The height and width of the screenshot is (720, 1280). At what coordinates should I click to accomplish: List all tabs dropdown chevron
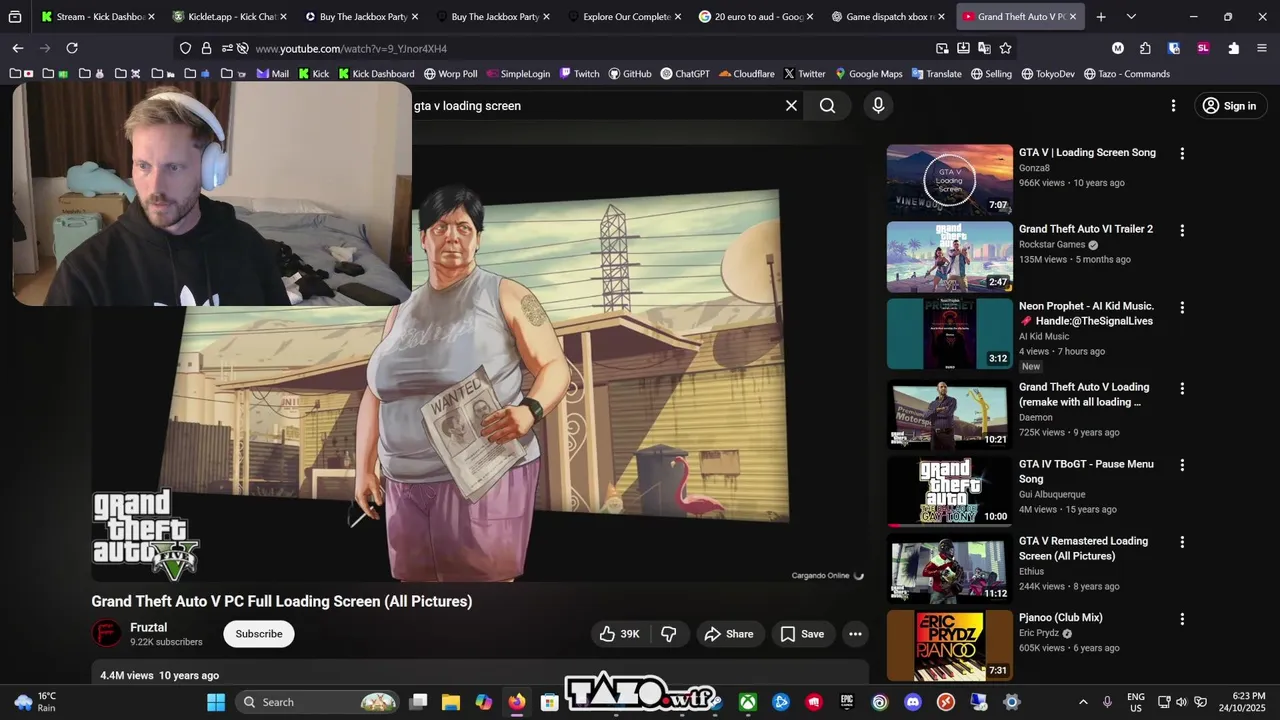[1131, 16]
